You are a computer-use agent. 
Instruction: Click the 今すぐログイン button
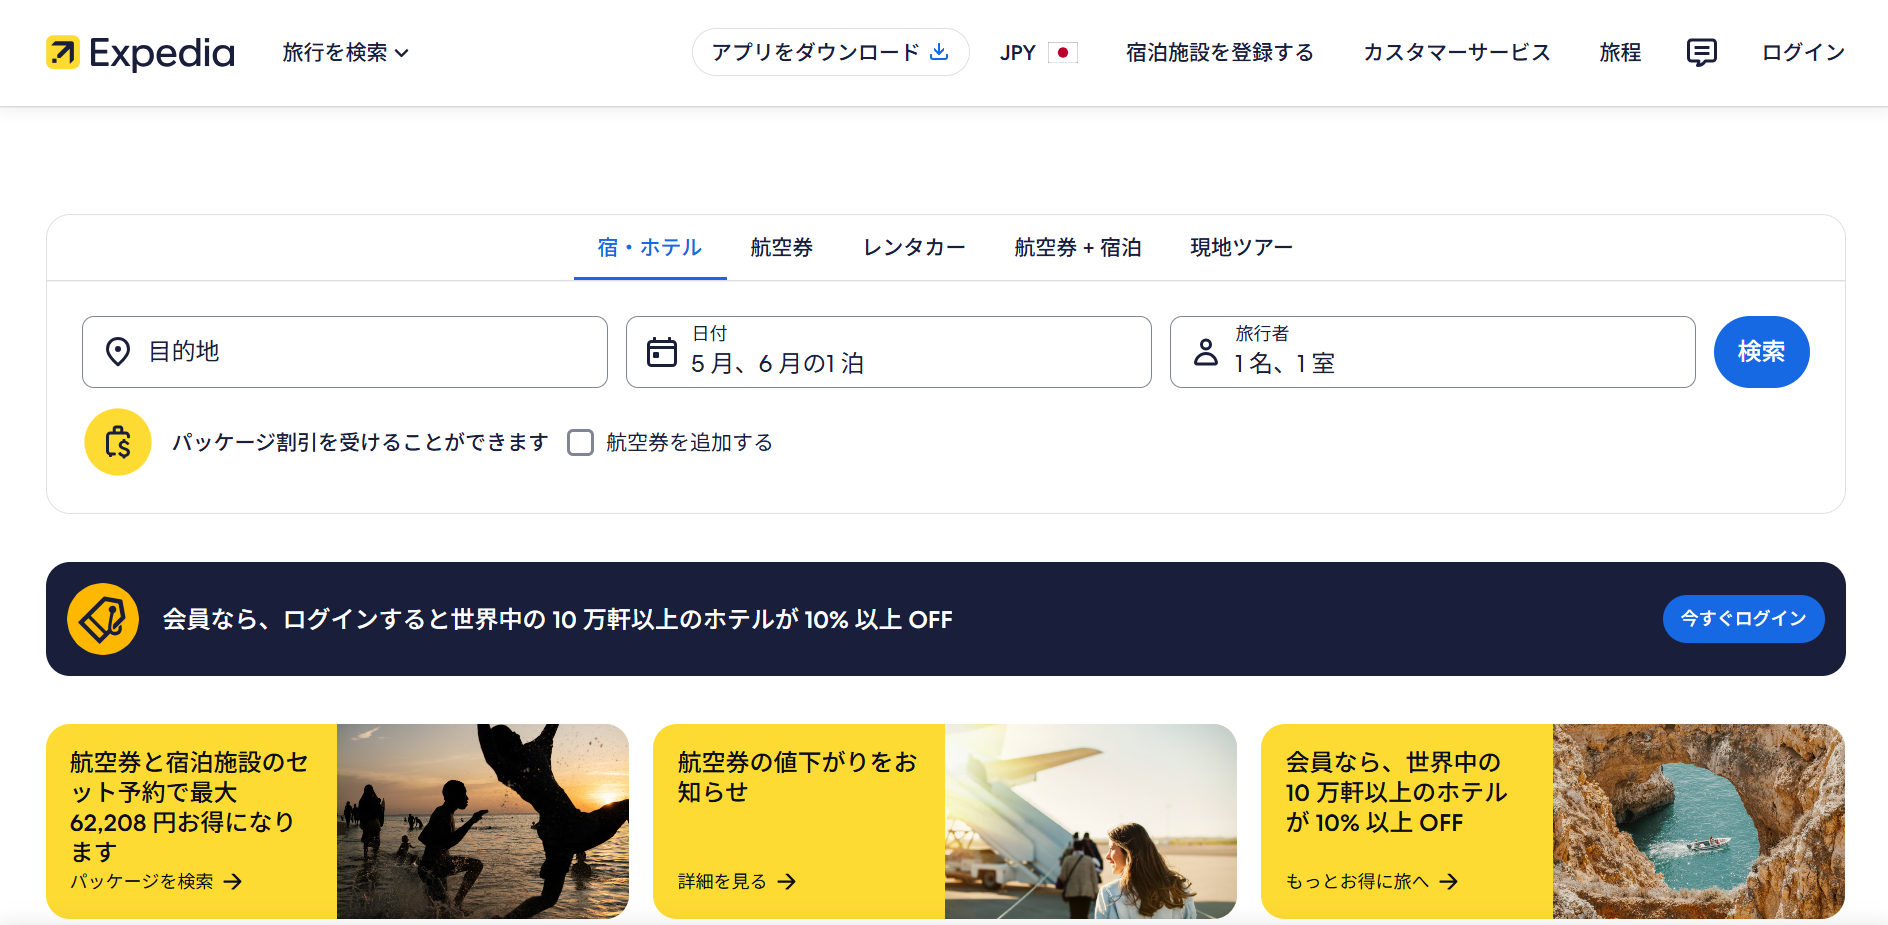coord(1743,619)
